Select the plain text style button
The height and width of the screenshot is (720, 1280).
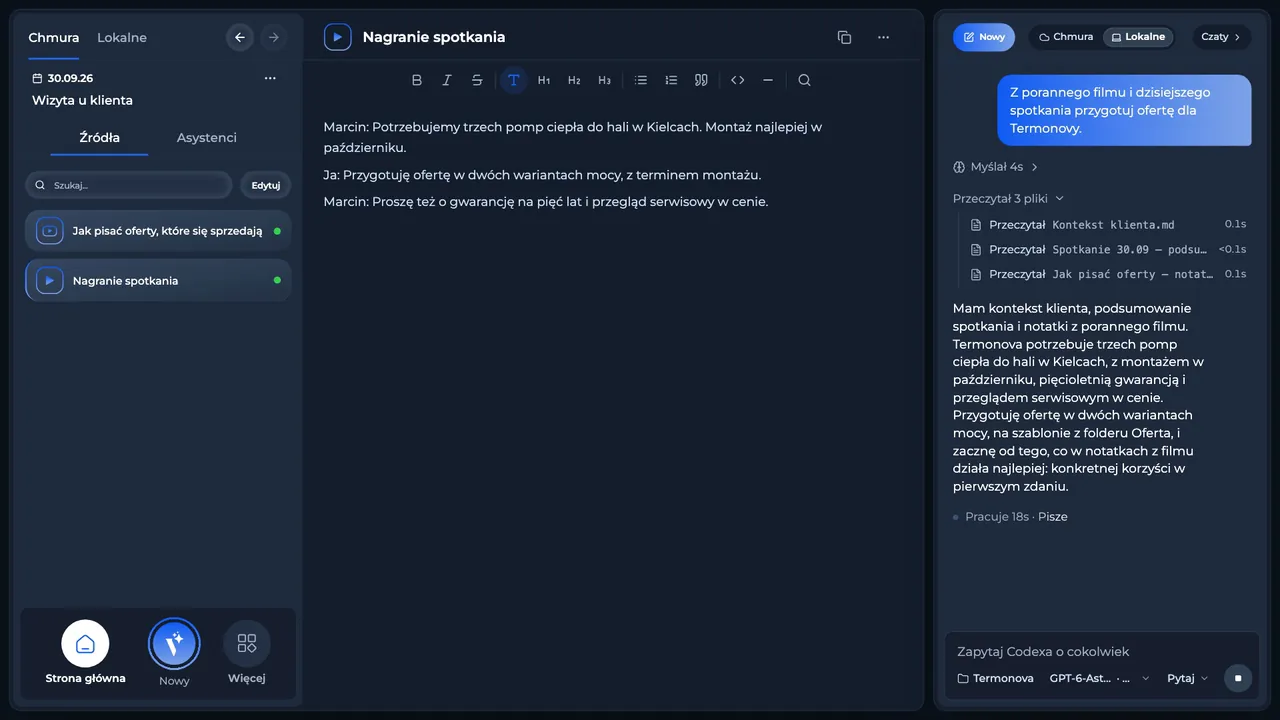513,80
